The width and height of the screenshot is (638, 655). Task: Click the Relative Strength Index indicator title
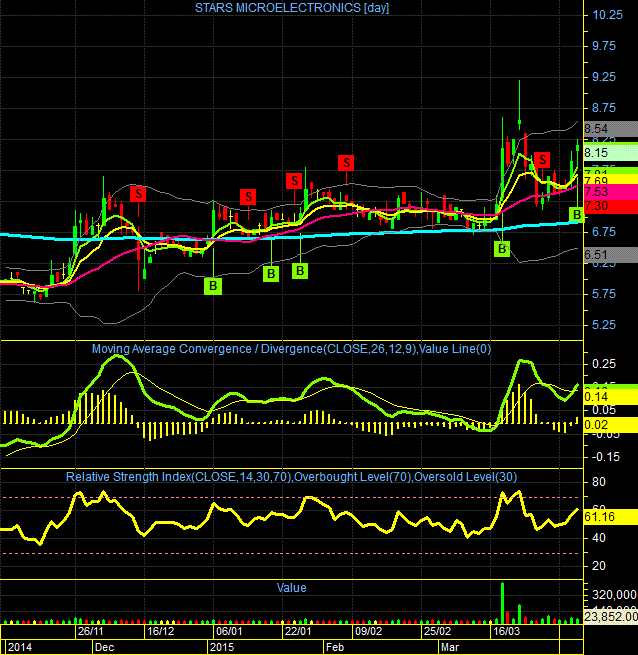coord(291,477)
